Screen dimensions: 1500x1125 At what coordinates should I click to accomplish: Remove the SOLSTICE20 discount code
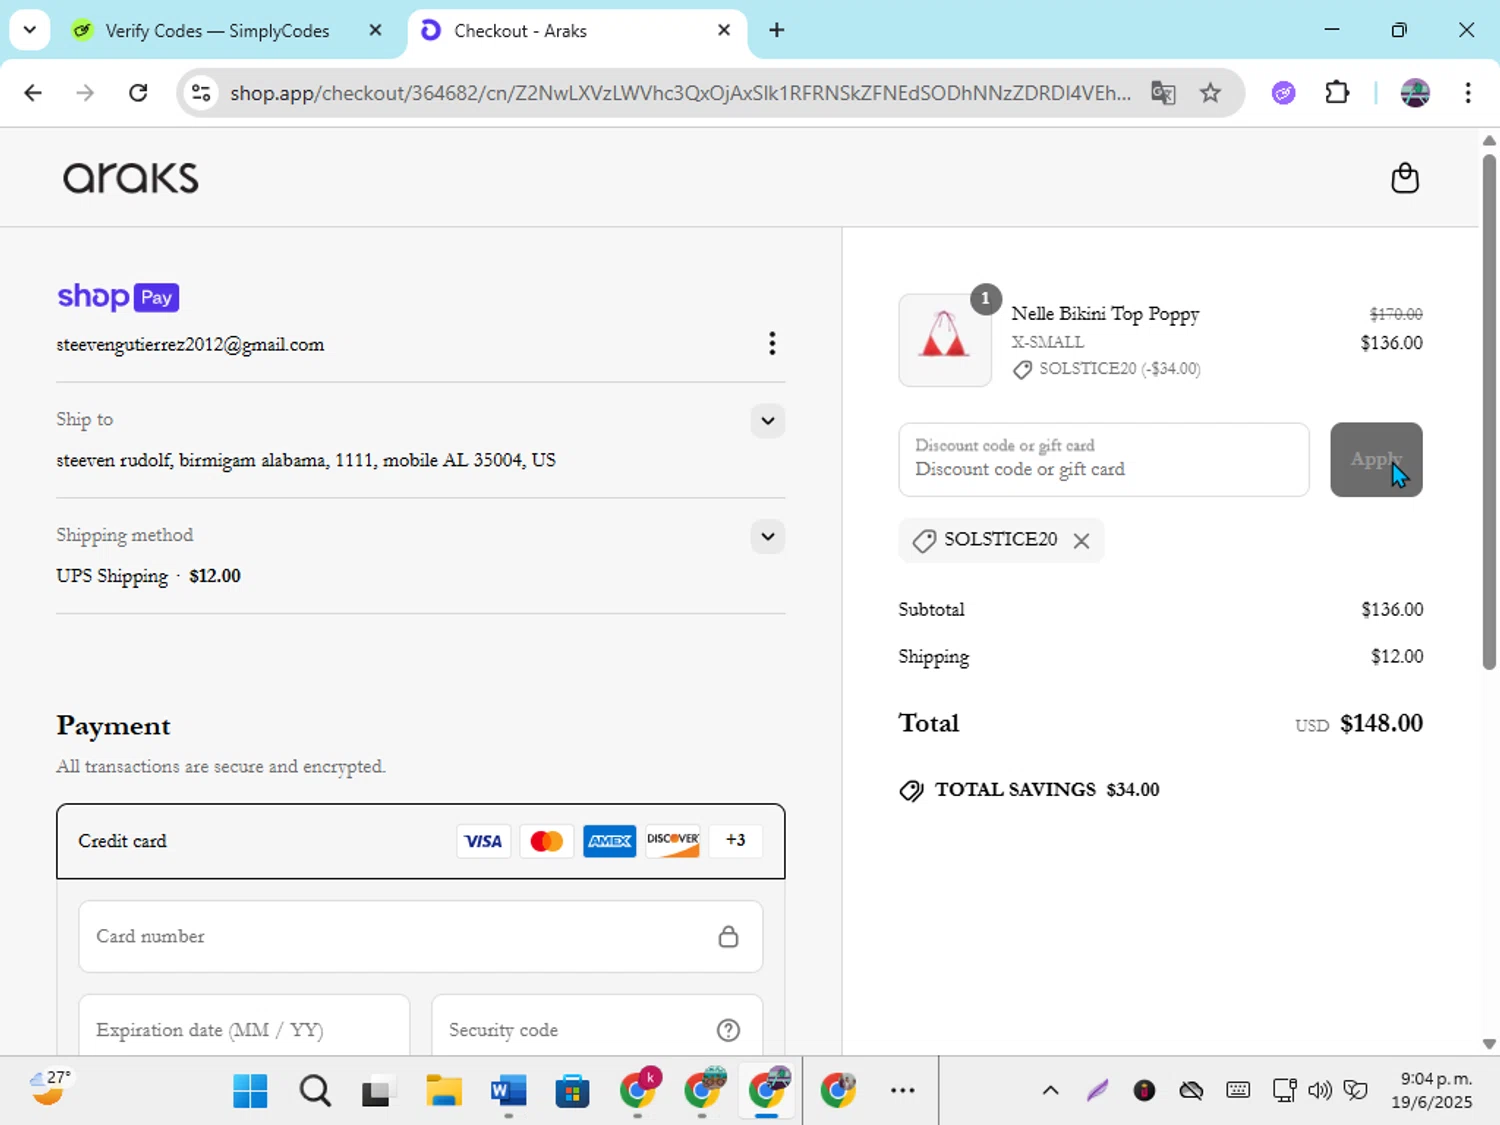coord(1081,541)
